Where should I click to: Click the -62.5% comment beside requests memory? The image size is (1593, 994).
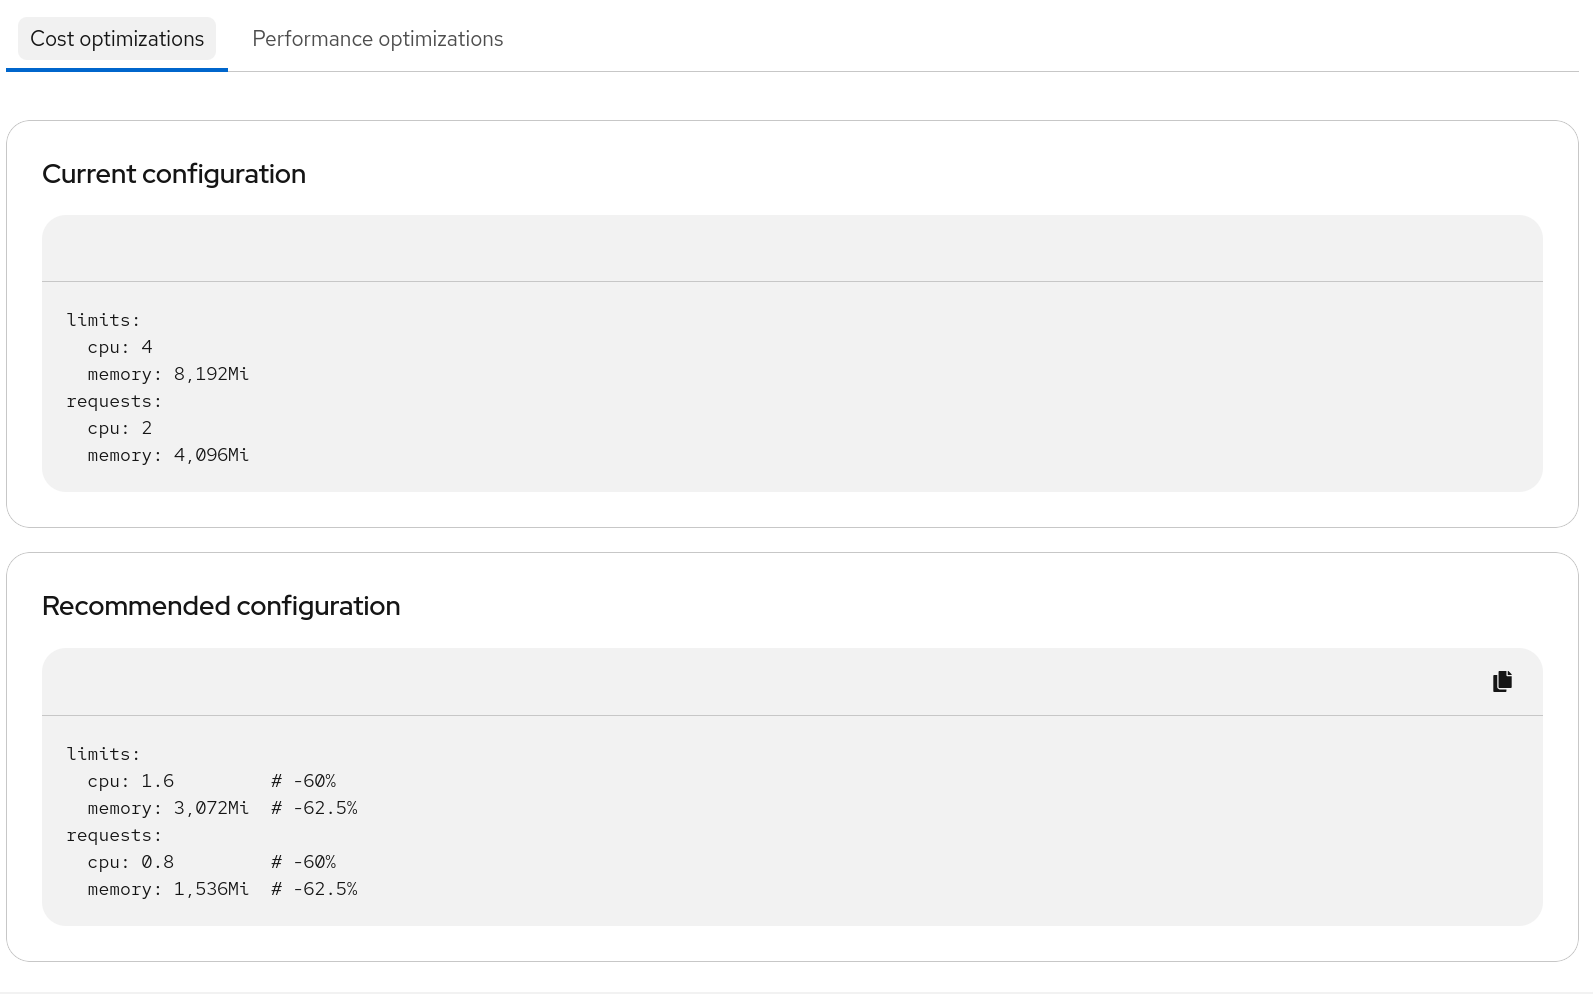click(314, 889)
